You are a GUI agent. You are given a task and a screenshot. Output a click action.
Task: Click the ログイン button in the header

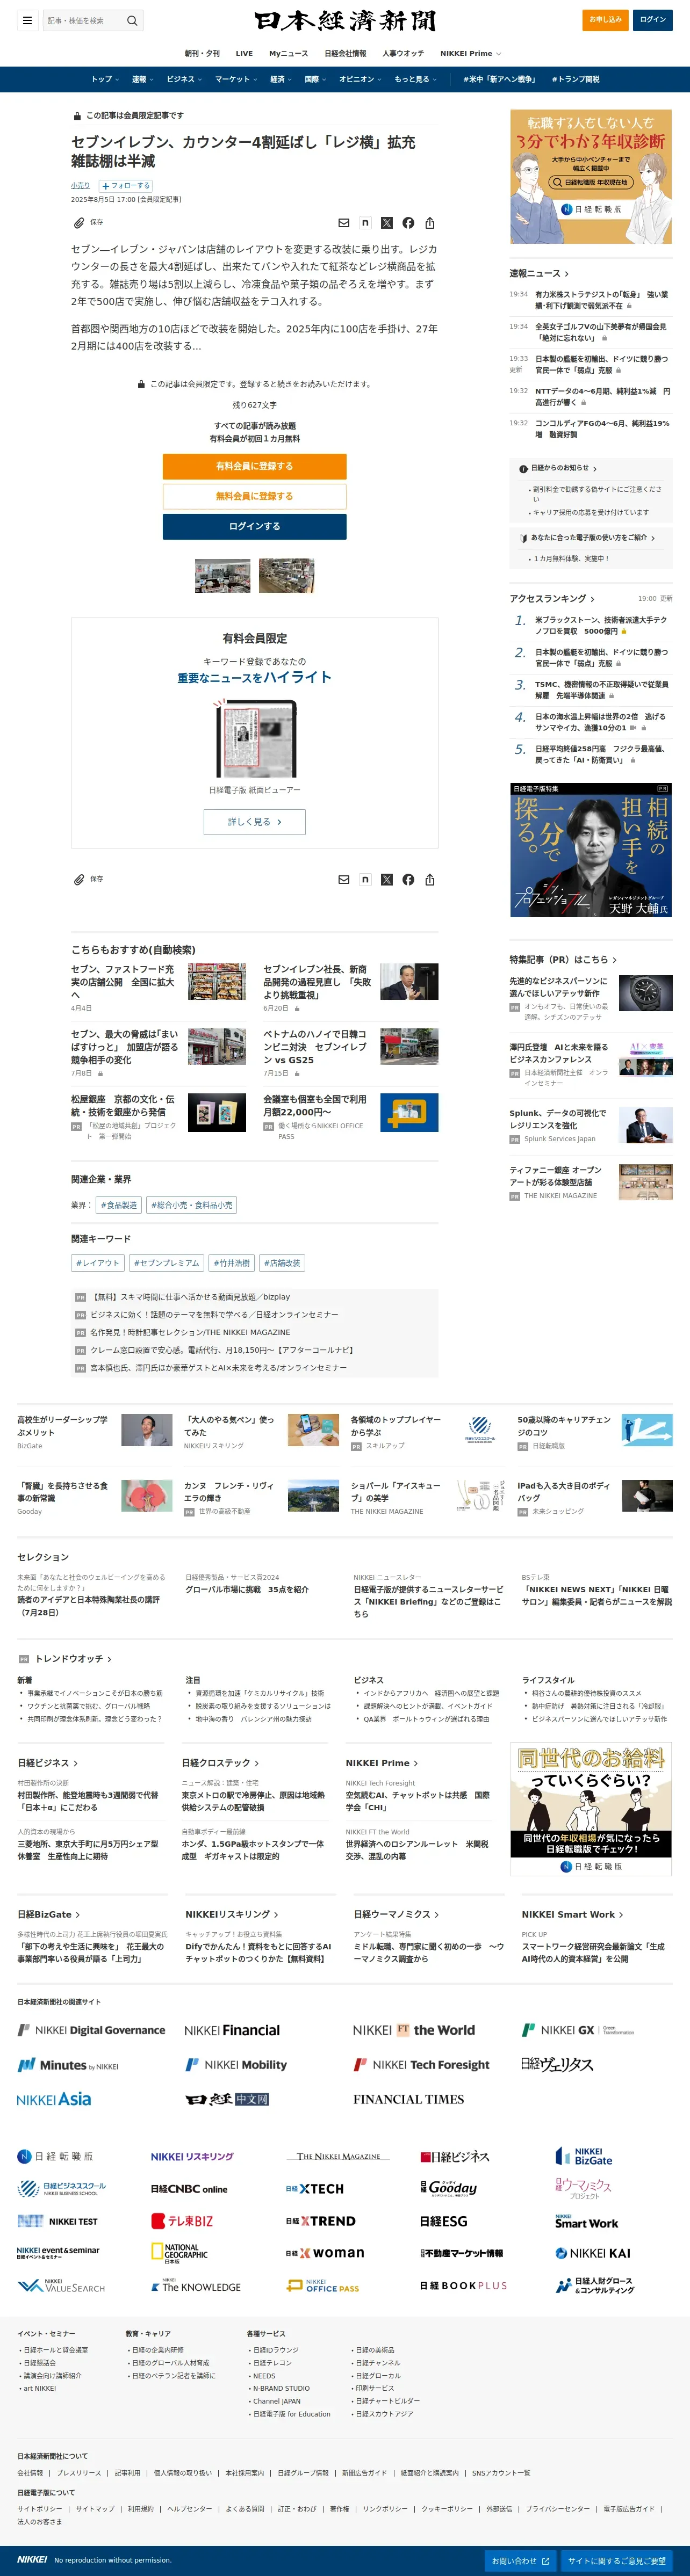pos(653,19)
